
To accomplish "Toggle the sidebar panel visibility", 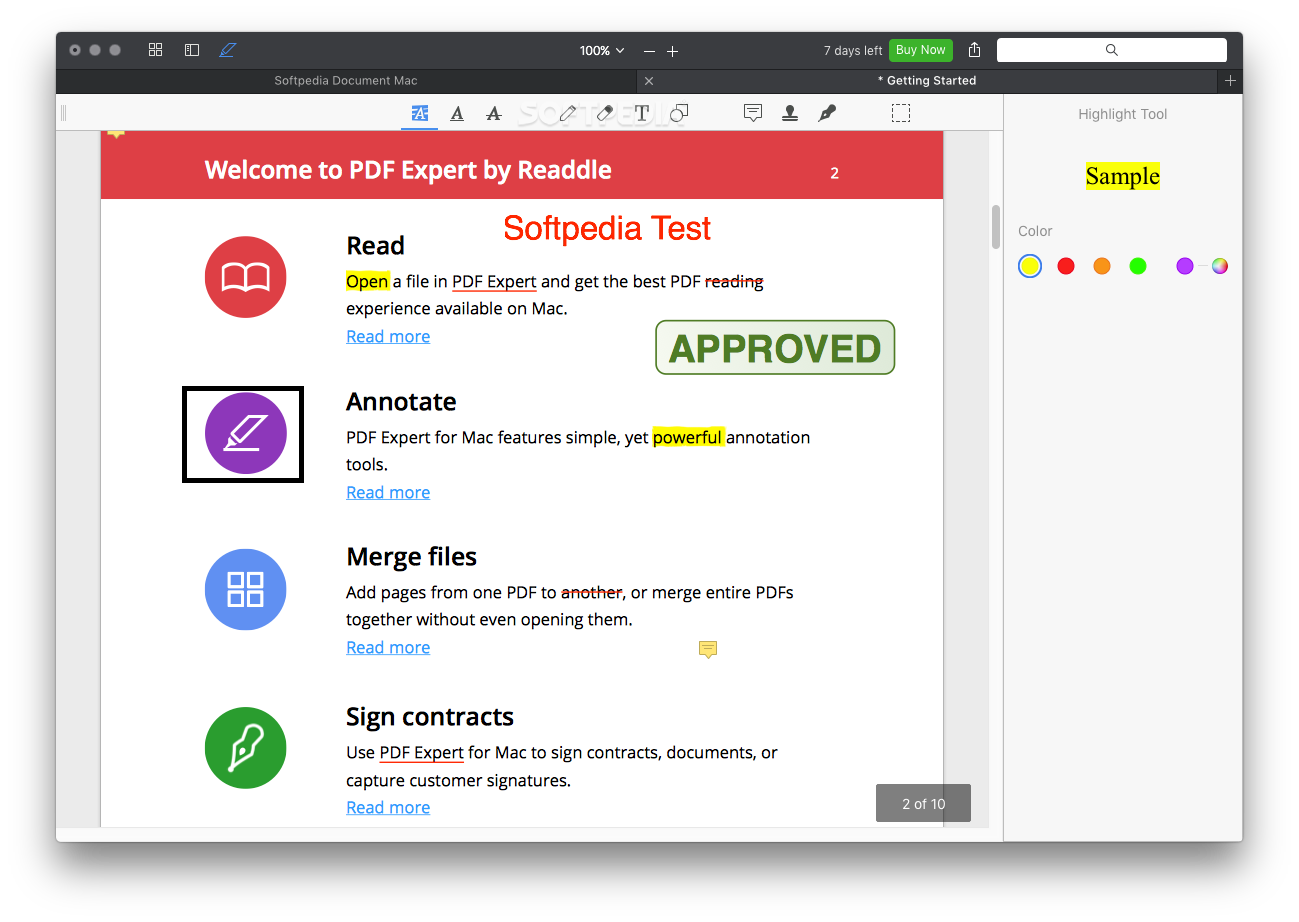I will click(191, 49).
